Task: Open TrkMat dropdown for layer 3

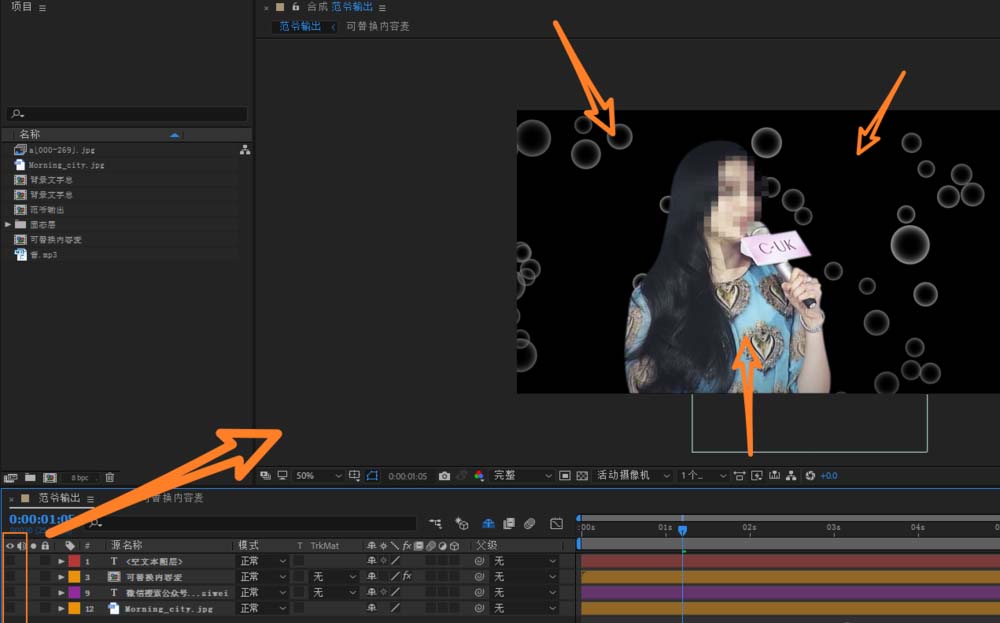Action: (x=334, y=576)
